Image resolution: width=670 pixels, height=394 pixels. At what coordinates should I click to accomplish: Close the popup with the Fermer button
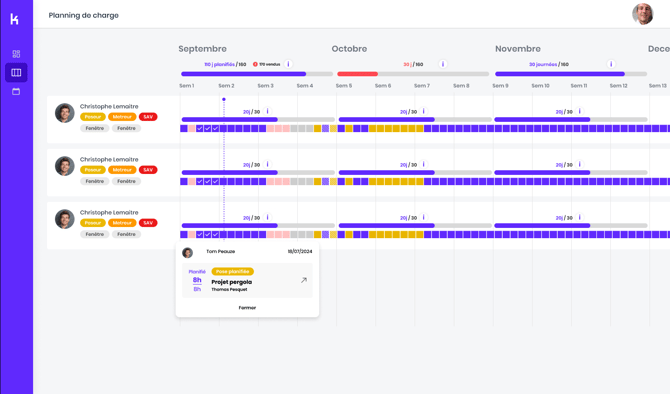coord(247,308)
